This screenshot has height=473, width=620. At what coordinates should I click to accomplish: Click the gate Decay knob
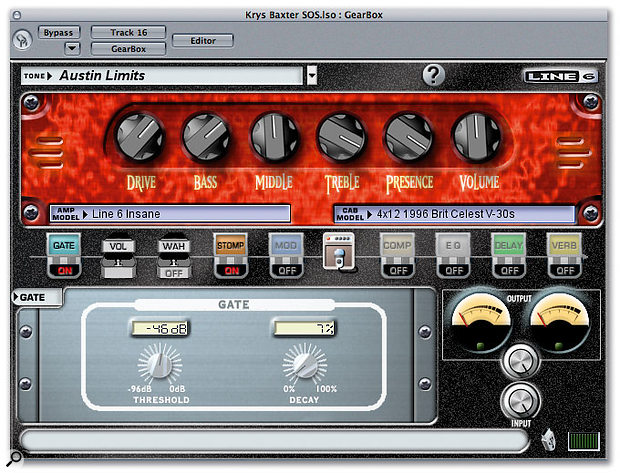pyautogui.click(x=304, y=365)
